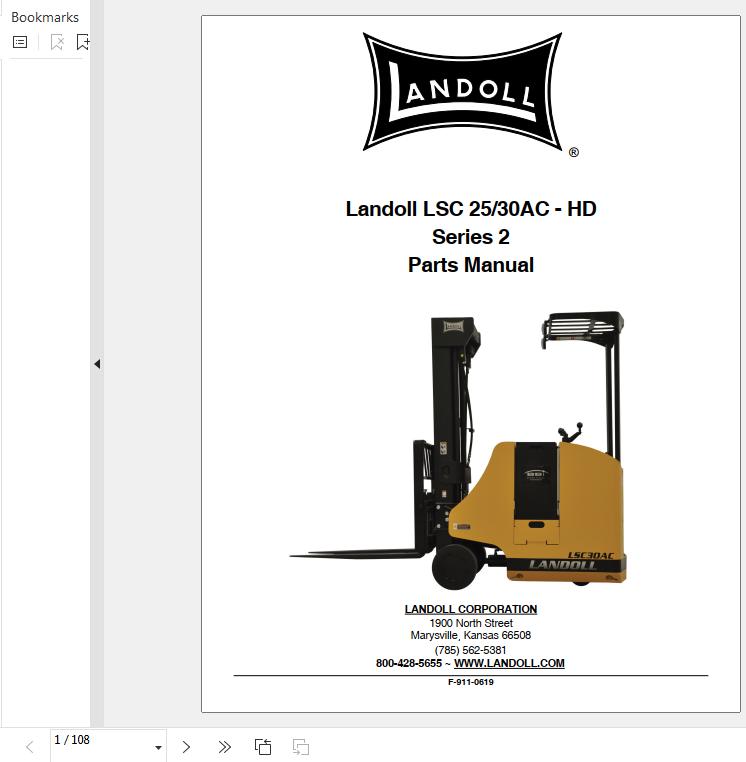The image size is (746, 762).
Task: Click the yellow forklift picture
Action: pyautogui.click(x=458, y=450)
